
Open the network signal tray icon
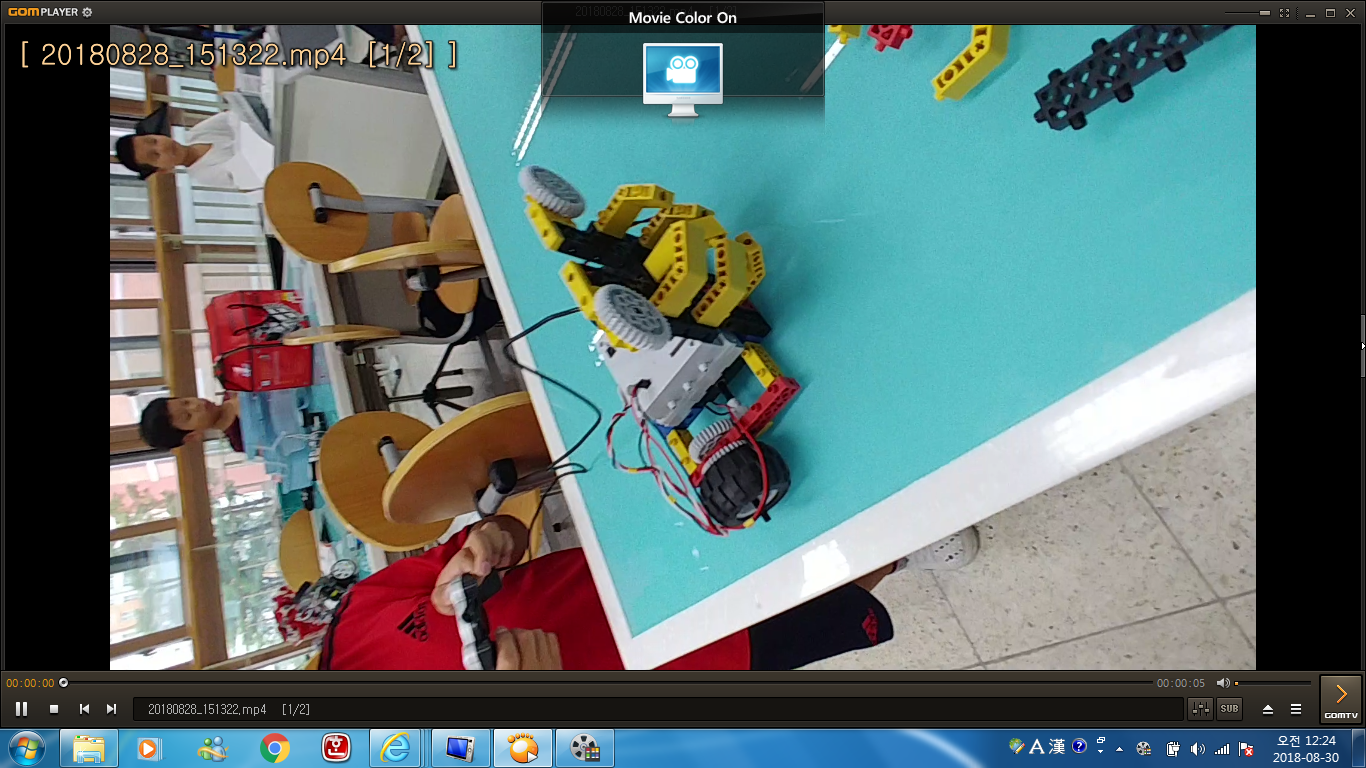1222,748
